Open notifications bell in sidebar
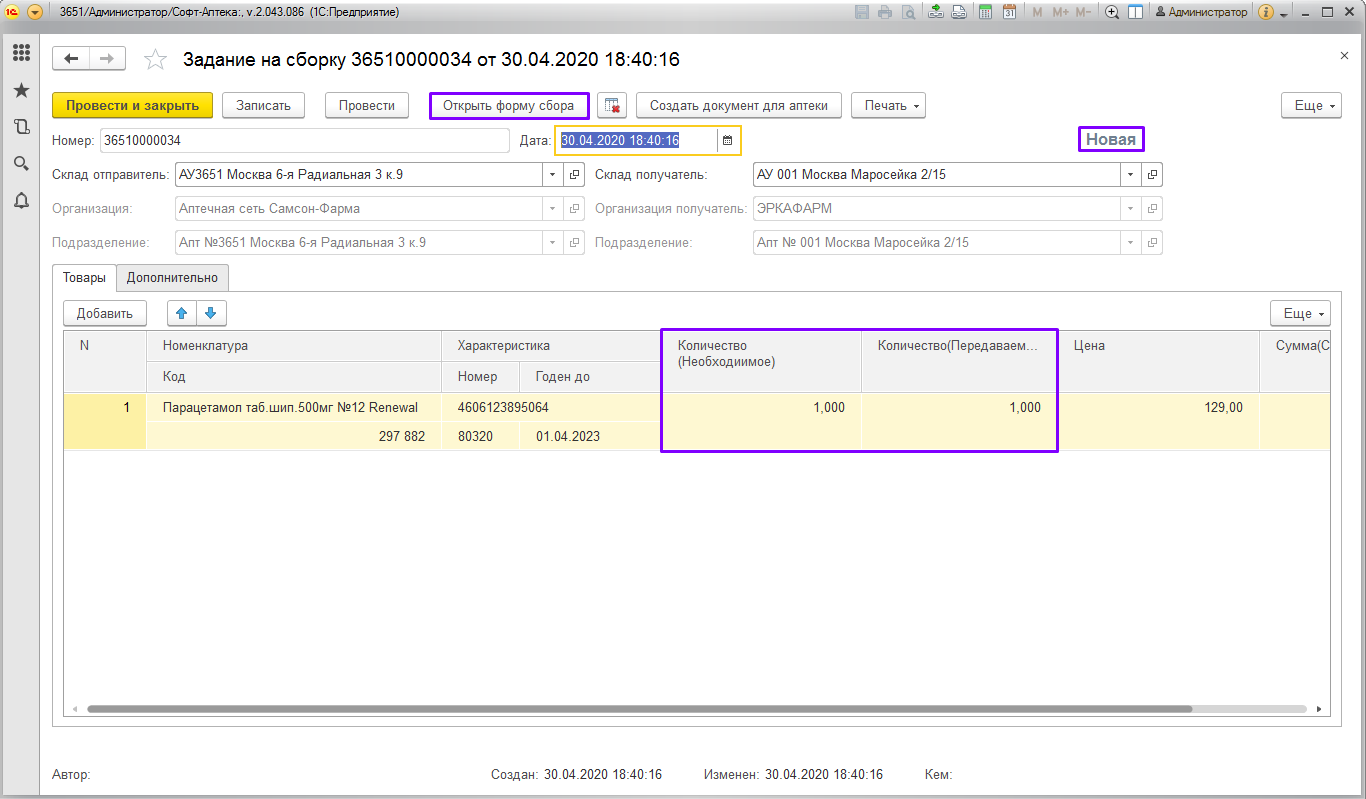 click(x=20, y=200)
